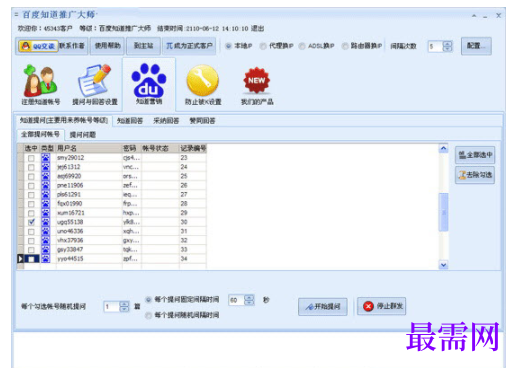Click paw type icon for yyo44515

pos(46,259)
